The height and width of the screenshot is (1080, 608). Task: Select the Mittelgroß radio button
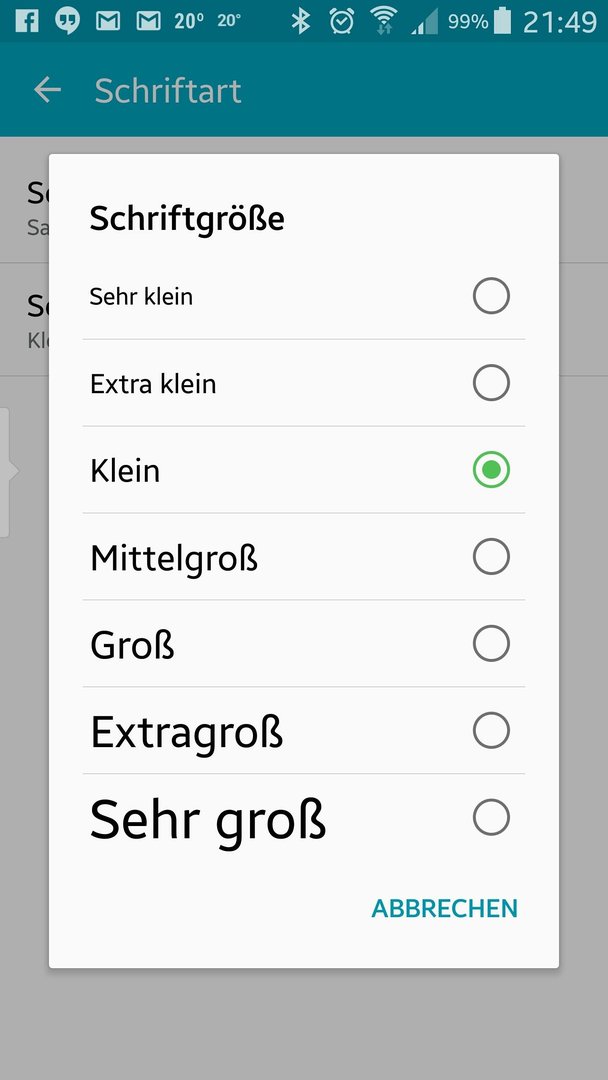[x=491, y=557]
